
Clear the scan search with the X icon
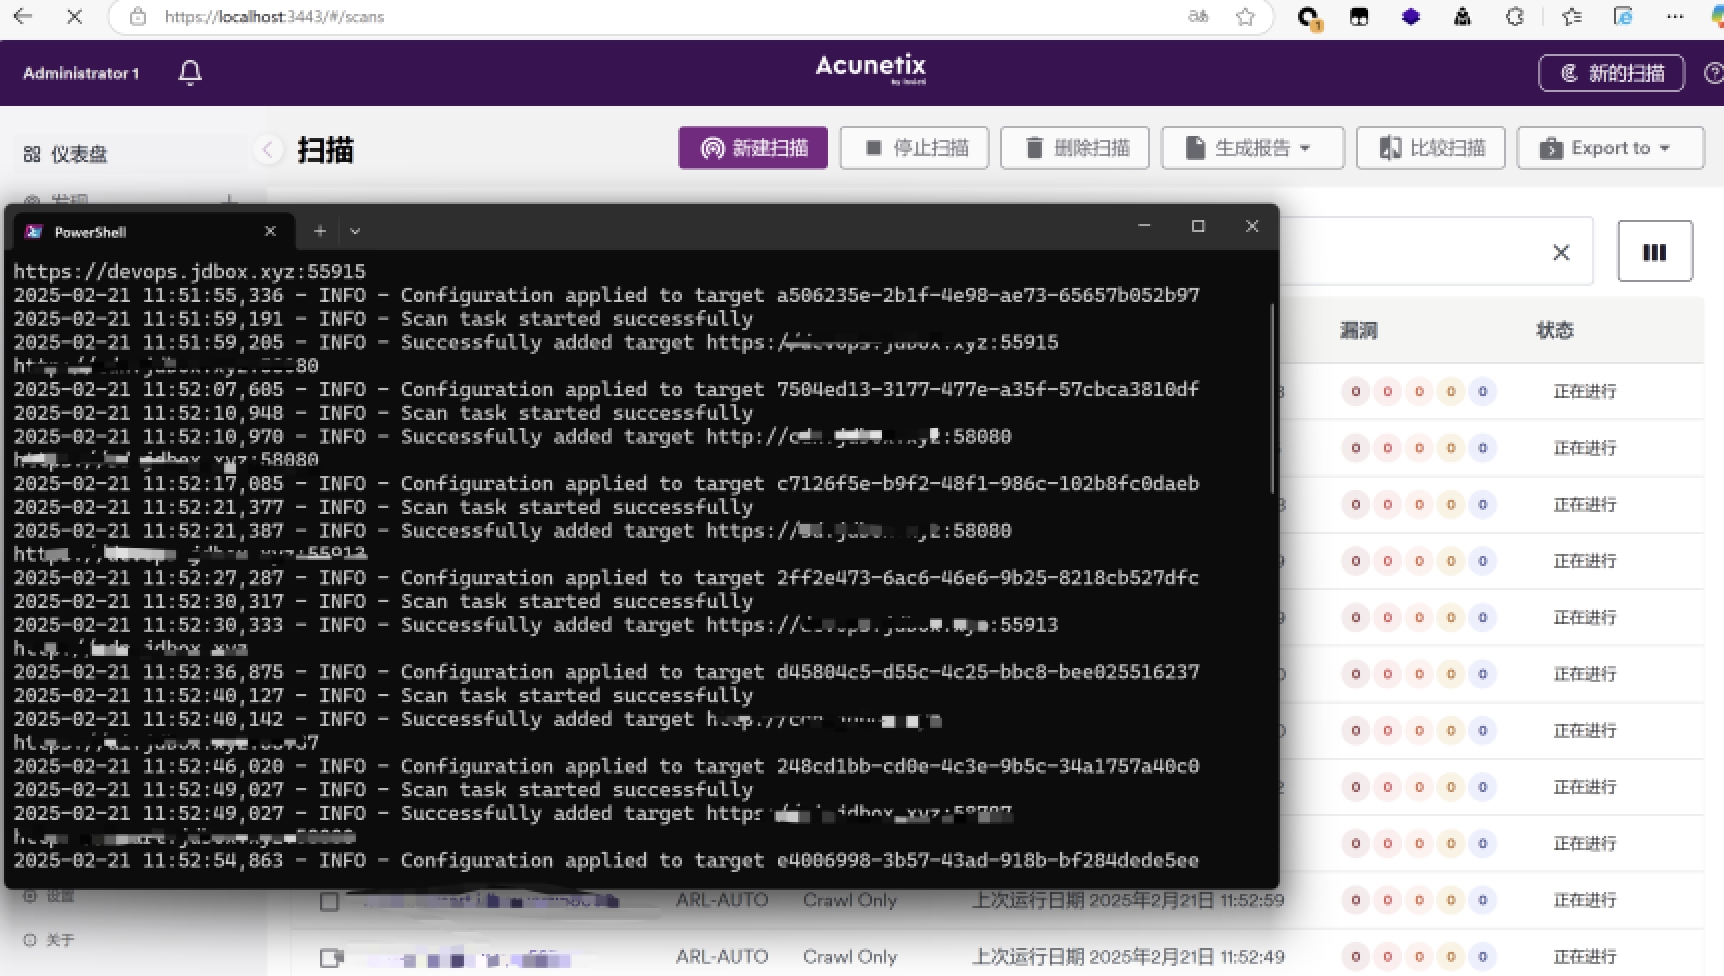point(1561,251)
